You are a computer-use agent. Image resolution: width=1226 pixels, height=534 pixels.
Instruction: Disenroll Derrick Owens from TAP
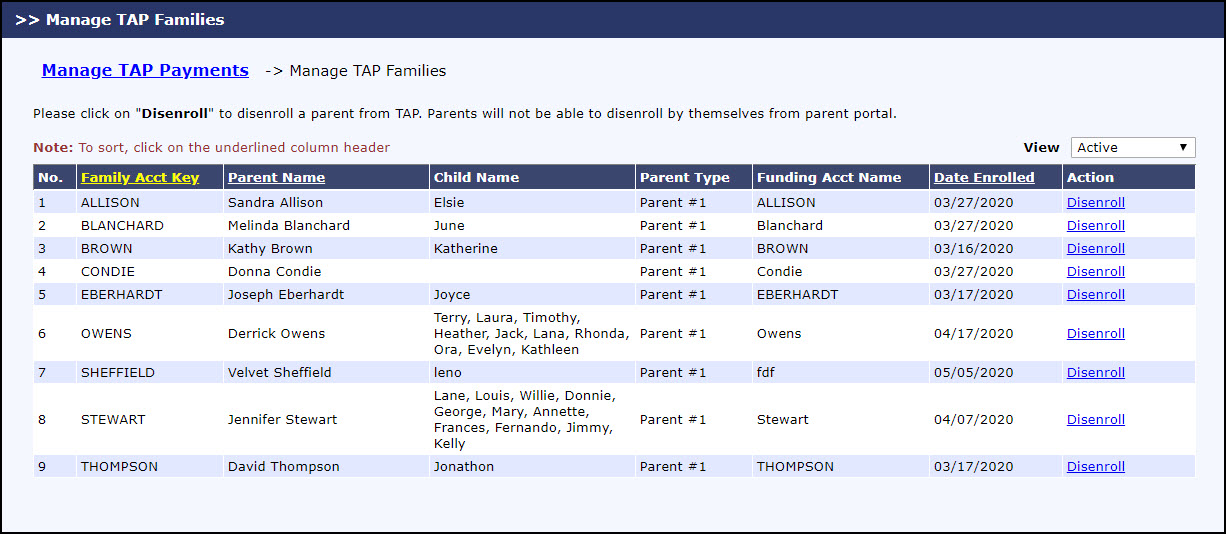[1095, 333]
